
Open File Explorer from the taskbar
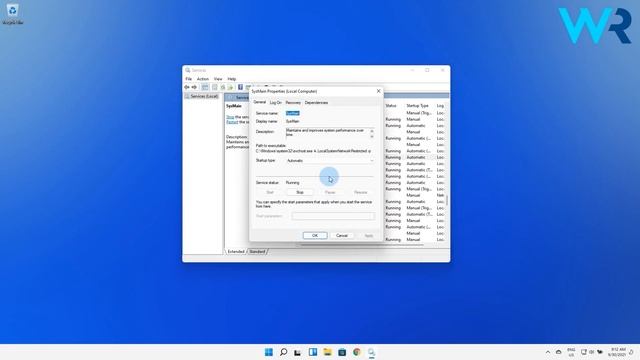tap(327, 352)
